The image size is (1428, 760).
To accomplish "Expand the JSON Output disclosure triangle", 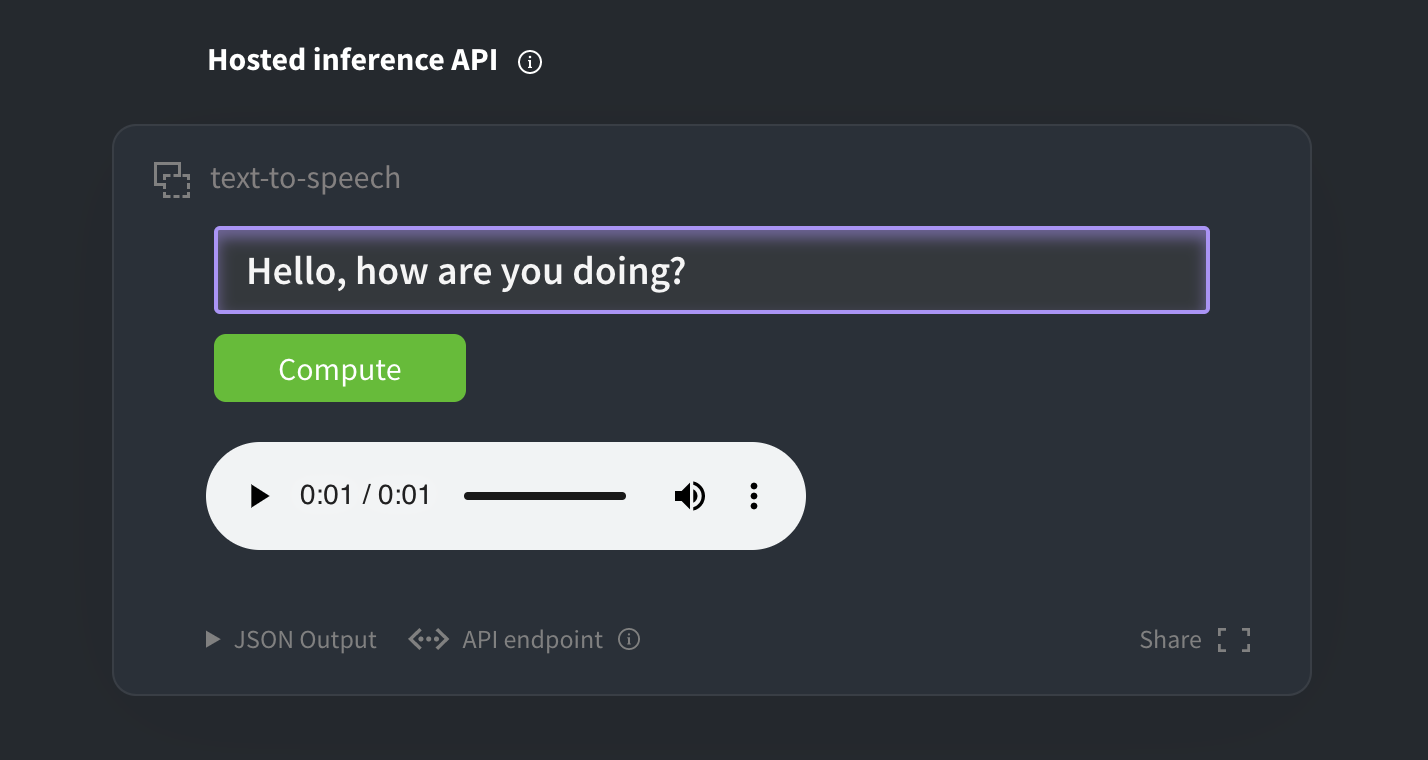I will click(212, 639).
